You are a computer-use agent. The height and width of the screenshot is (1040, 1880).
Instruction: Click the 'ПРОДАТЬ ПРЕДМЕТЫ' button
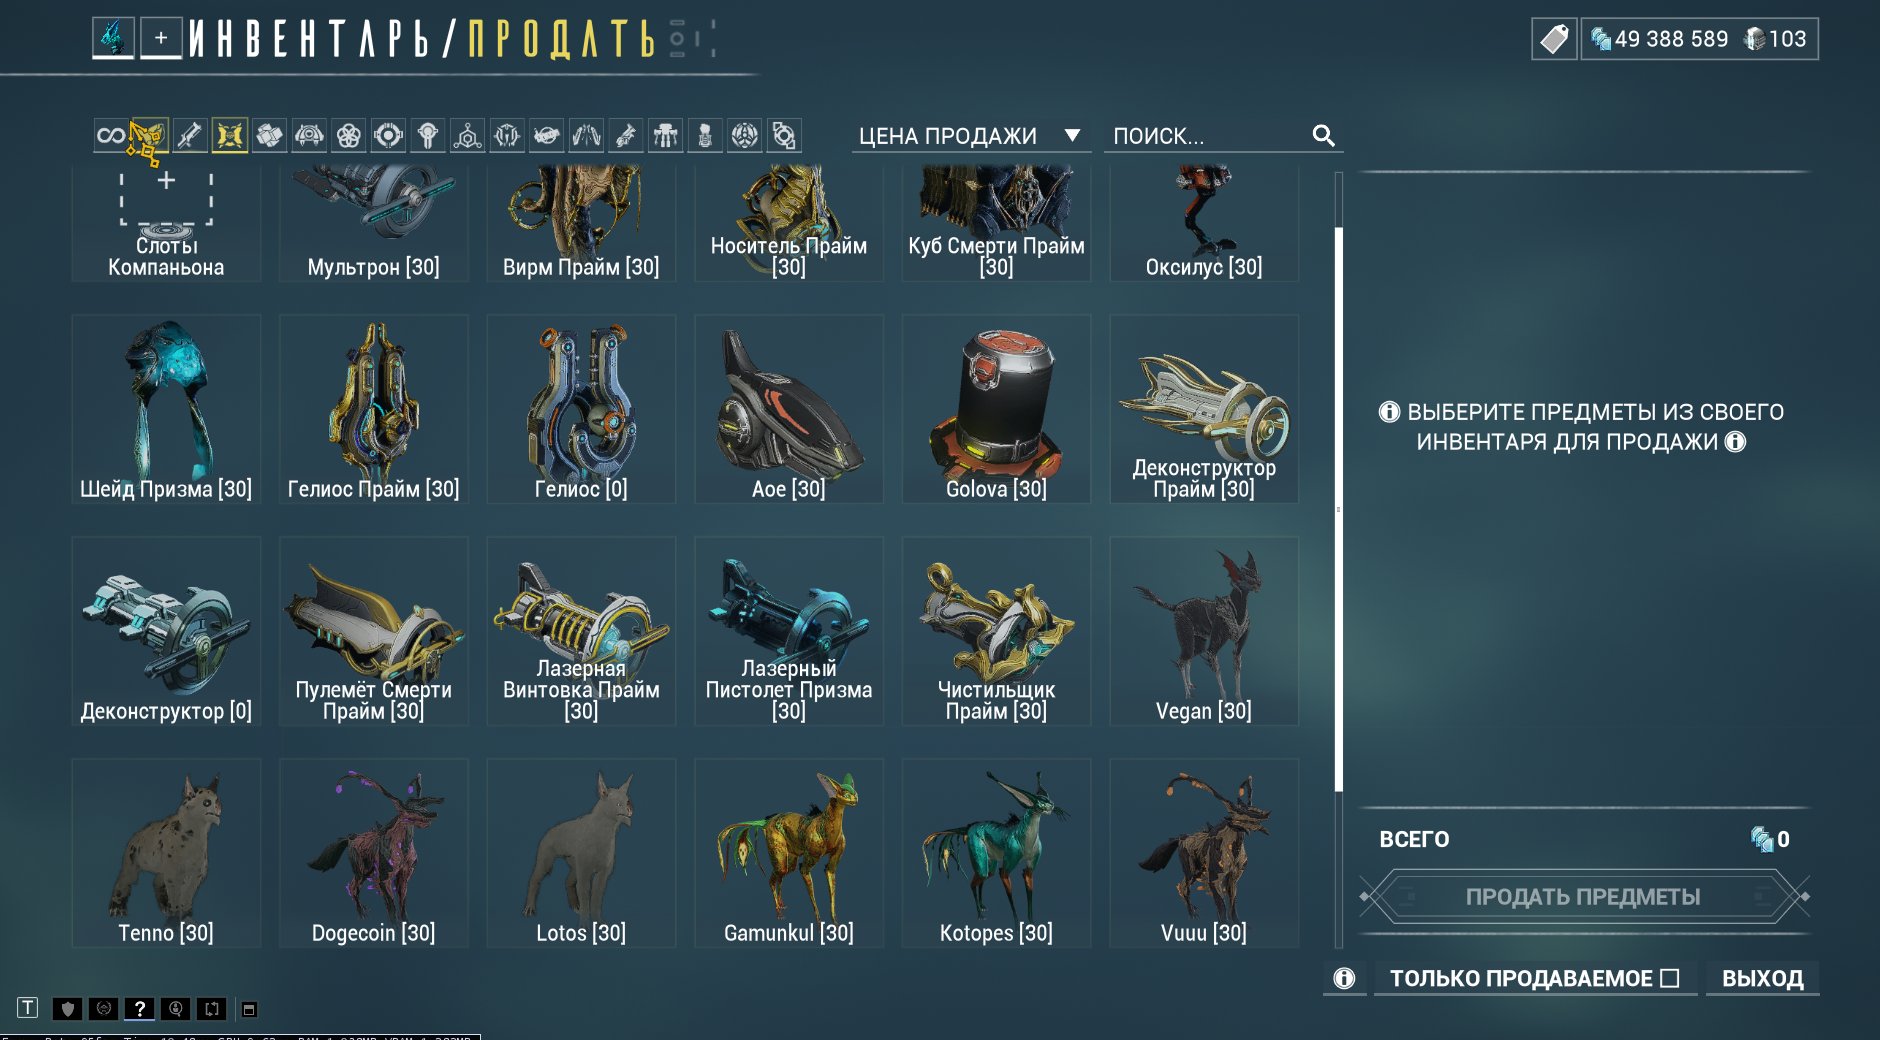click(x=1583, y=897)
